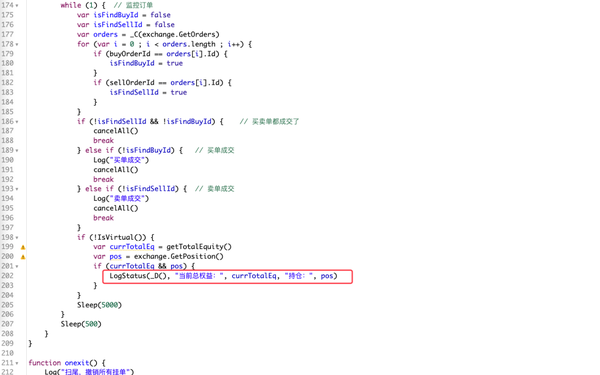This screenshot has height=375, width=600.
Task: Click the highlighted LogStatus call
Action: click(223, 276)
